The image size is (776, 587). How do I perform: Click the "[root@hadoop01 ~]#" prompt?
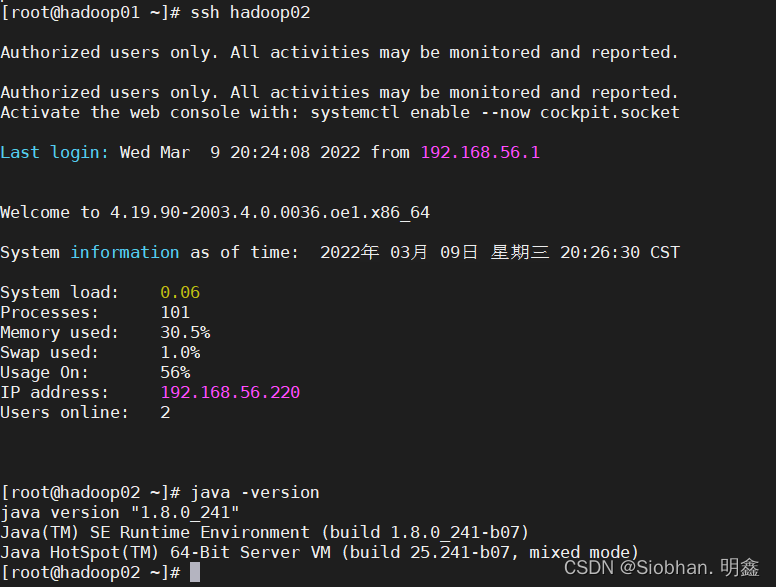[x=90, y=12]
